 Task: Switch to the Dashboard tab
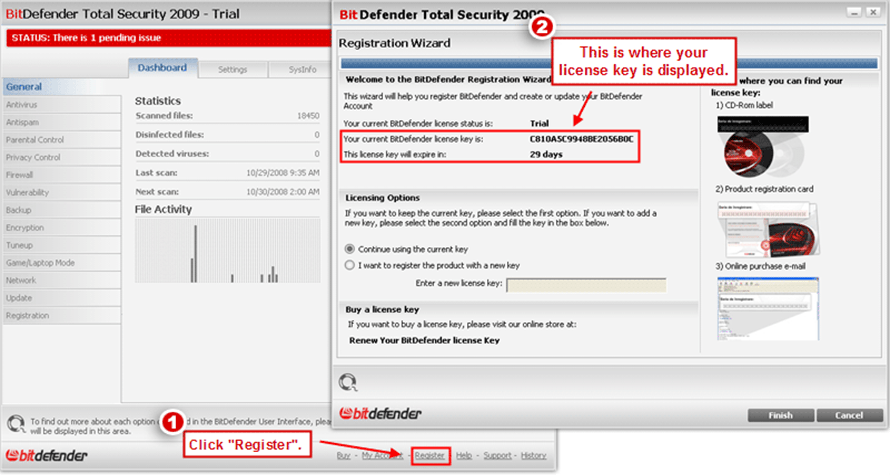pos(162,68)
